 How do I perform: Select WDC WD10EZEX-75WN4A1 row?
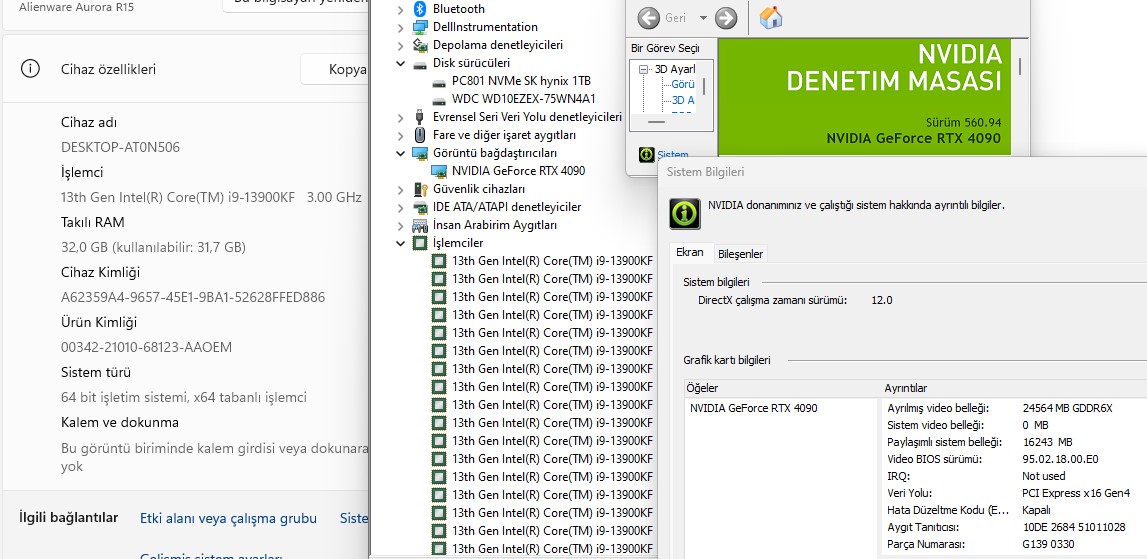click(523, 99)
